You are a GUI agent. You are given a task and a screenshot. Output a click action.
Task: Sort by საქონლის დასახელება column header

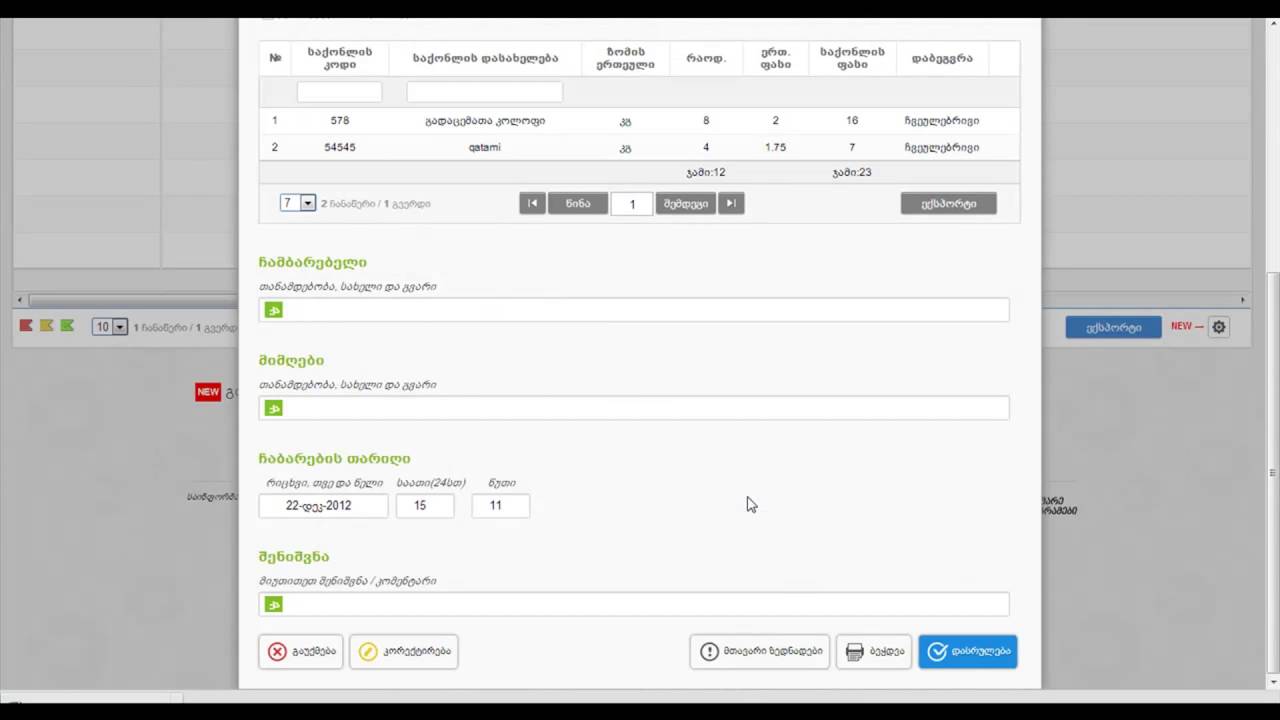pyautogui.click(x=485, y=58)
